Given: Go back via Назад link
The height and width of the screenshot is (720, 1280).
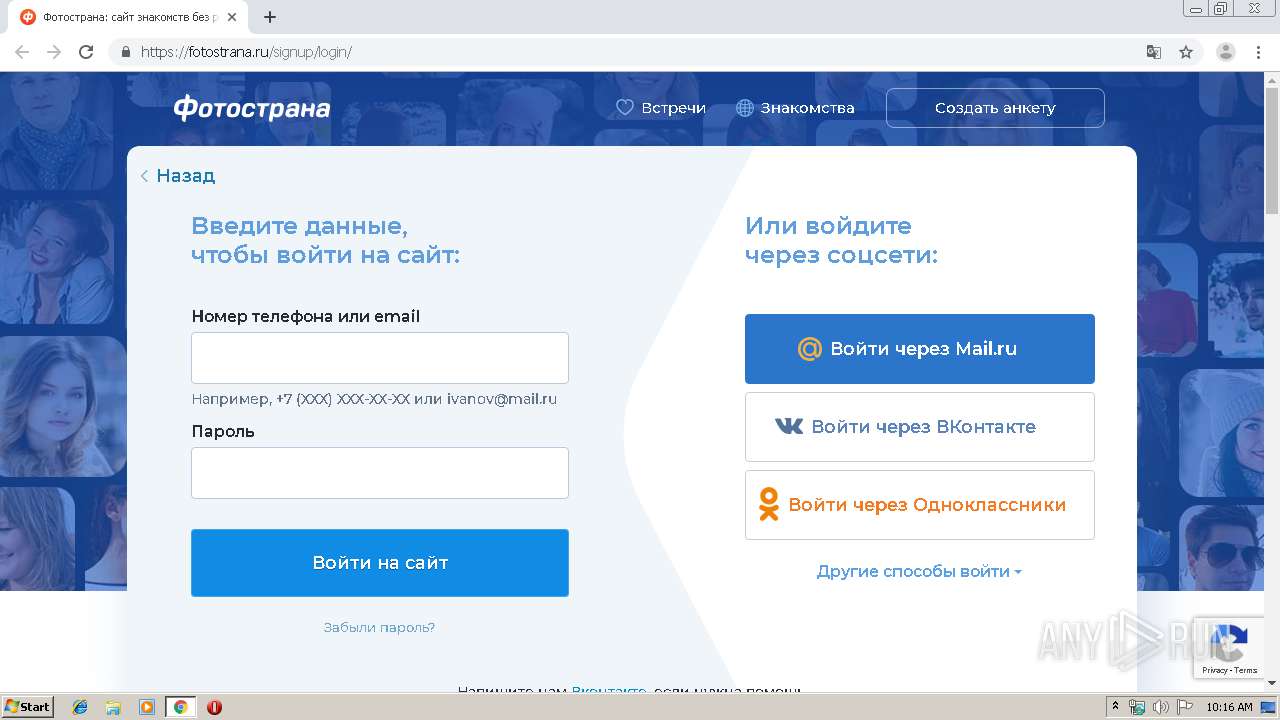Looking at the screenshot, I should 178,176.
